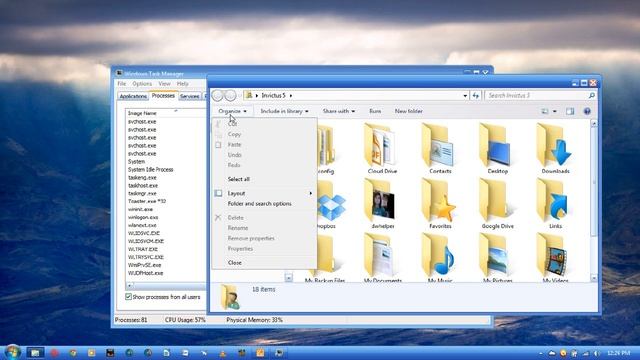Viewport: 640px width, 360px height.
Task: Open Include in library dropdown
Action: point(284,111)
